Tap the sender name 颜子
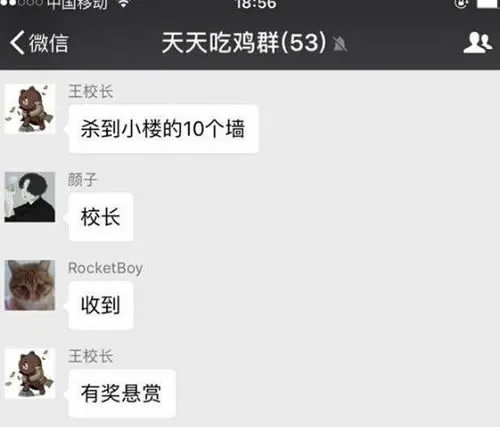 82,180
